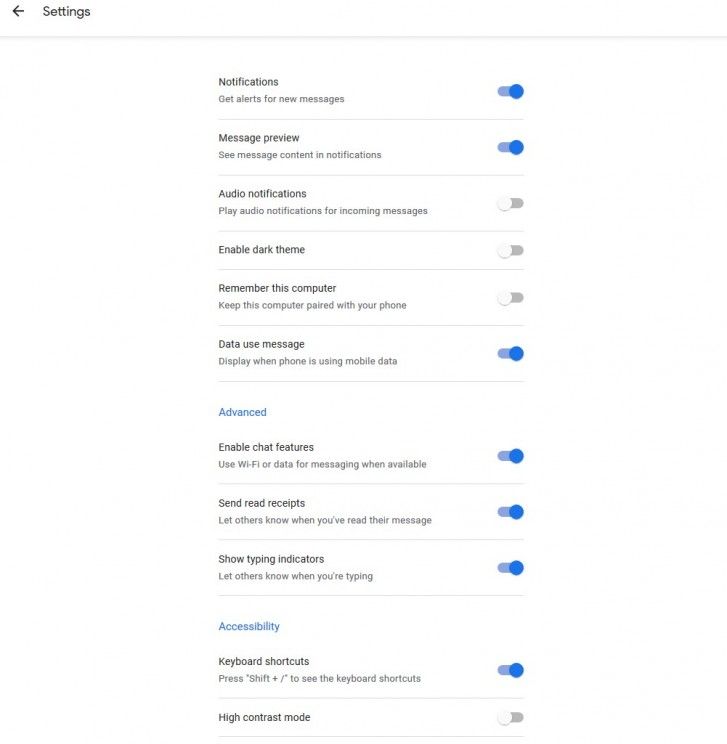Click the 'Get alerts for new messages' description
Viewport: 727px width, 744px height.
(281, 99)
